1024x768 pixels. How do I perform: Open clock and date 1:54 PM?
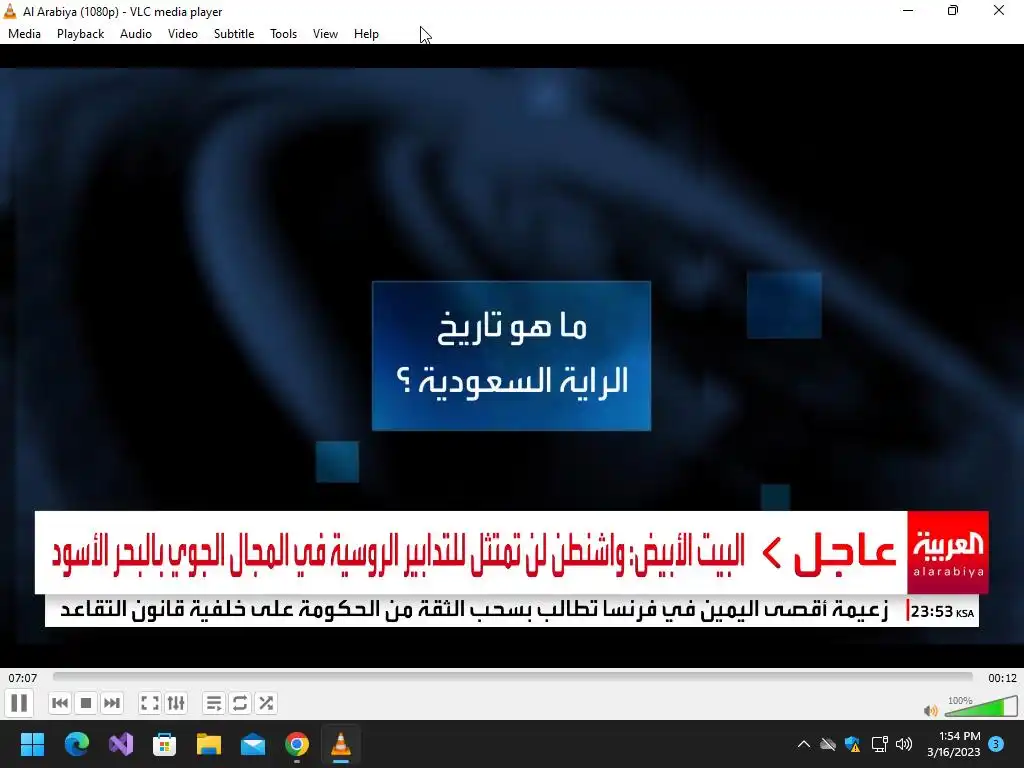tap(953, 744)
